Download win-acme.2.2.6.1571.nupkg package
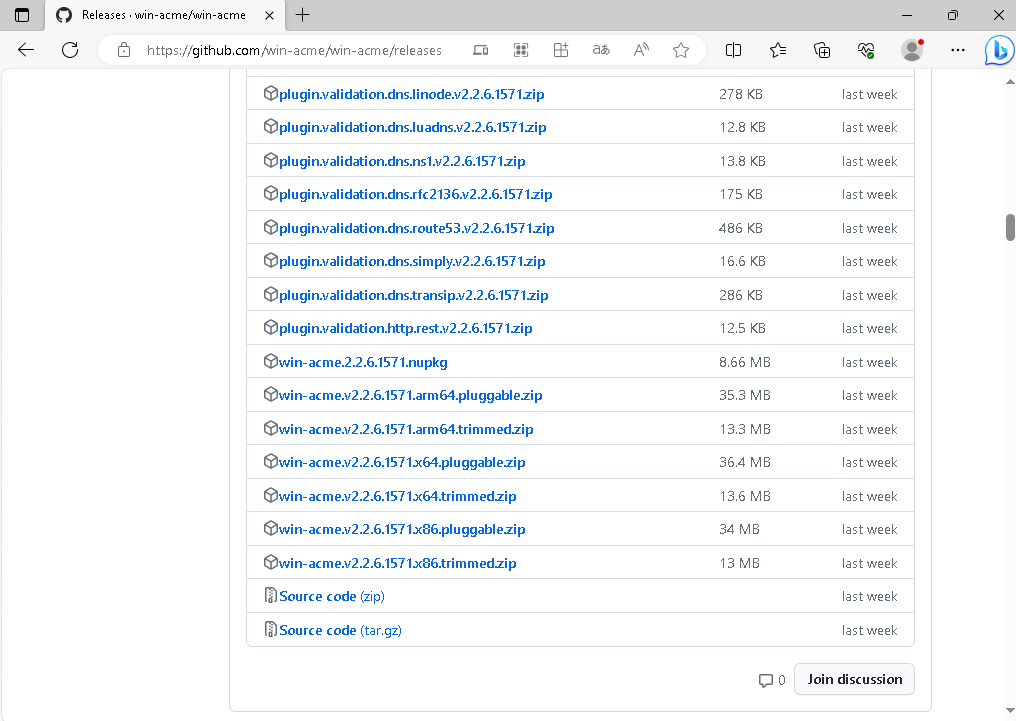The image size is (1016, 721). [x=363, y=362]
